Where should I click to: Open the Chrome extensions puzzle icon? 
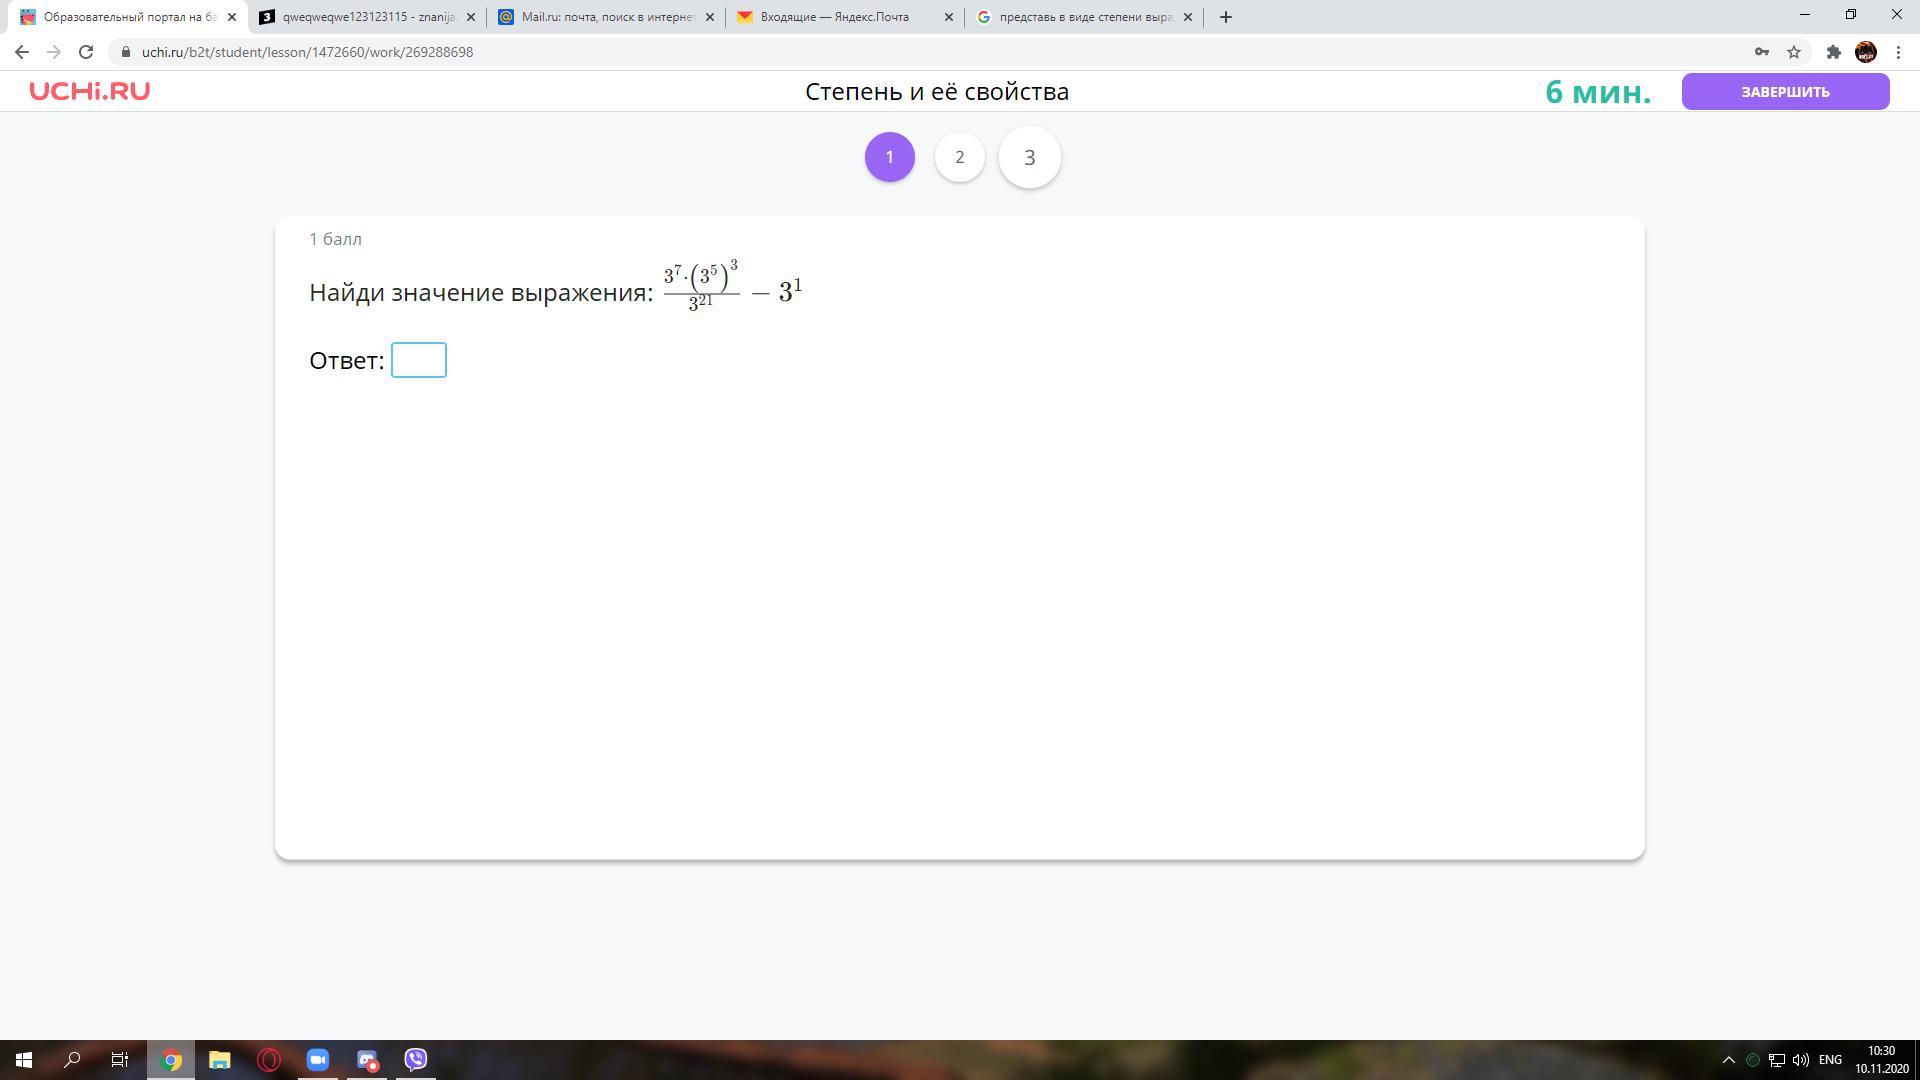tap(1833, 52)
